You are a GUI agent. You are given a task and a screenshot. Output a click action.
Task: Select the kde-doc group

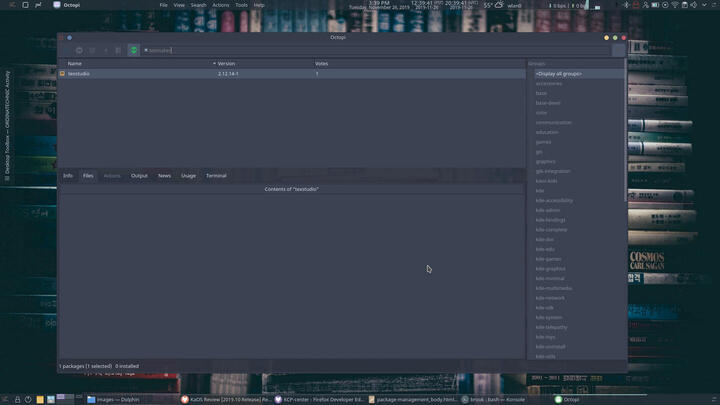coord(545,239)
